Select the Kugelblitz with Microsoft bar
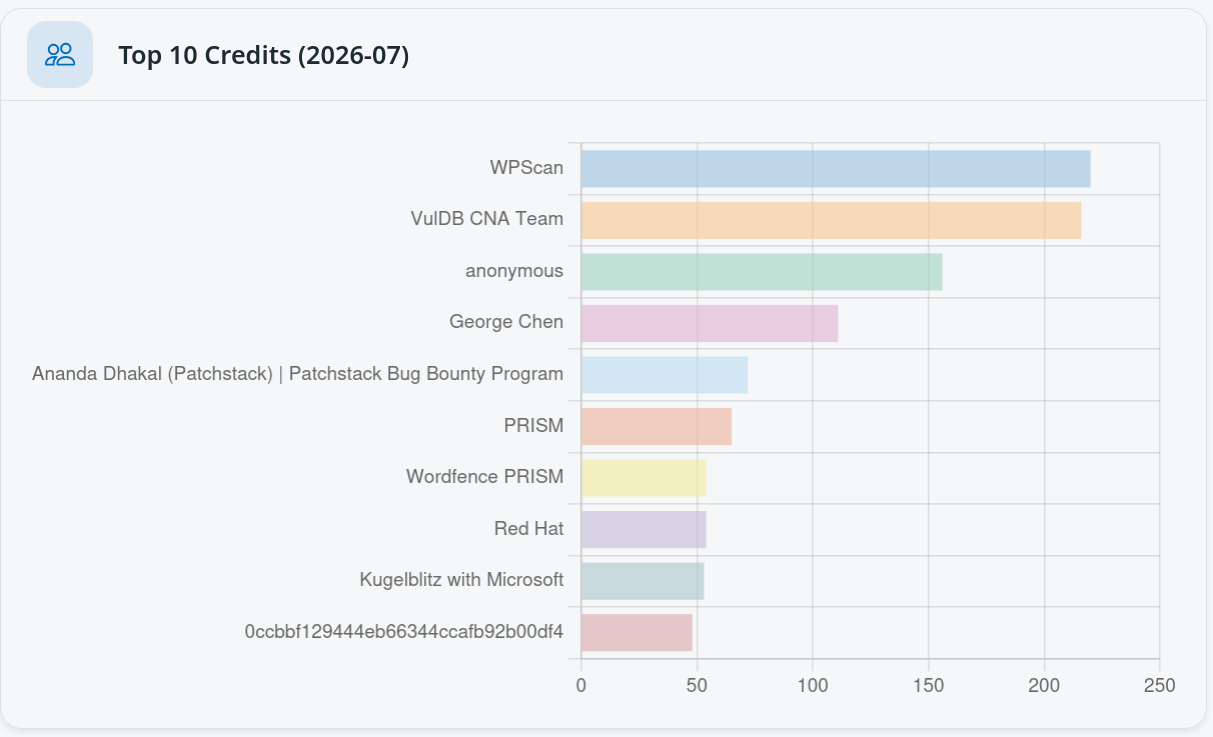 tap(643, 581)
